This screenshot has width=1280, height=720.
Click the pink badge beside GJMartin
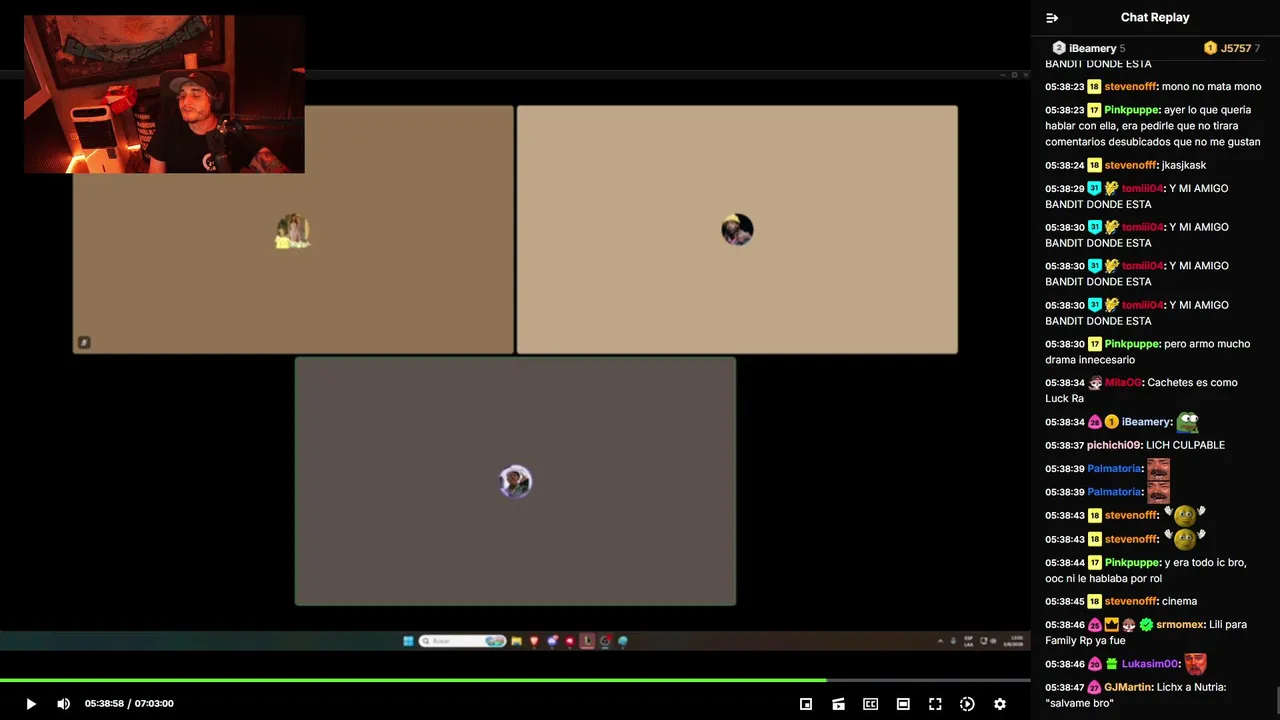(x=1094, y=687)
